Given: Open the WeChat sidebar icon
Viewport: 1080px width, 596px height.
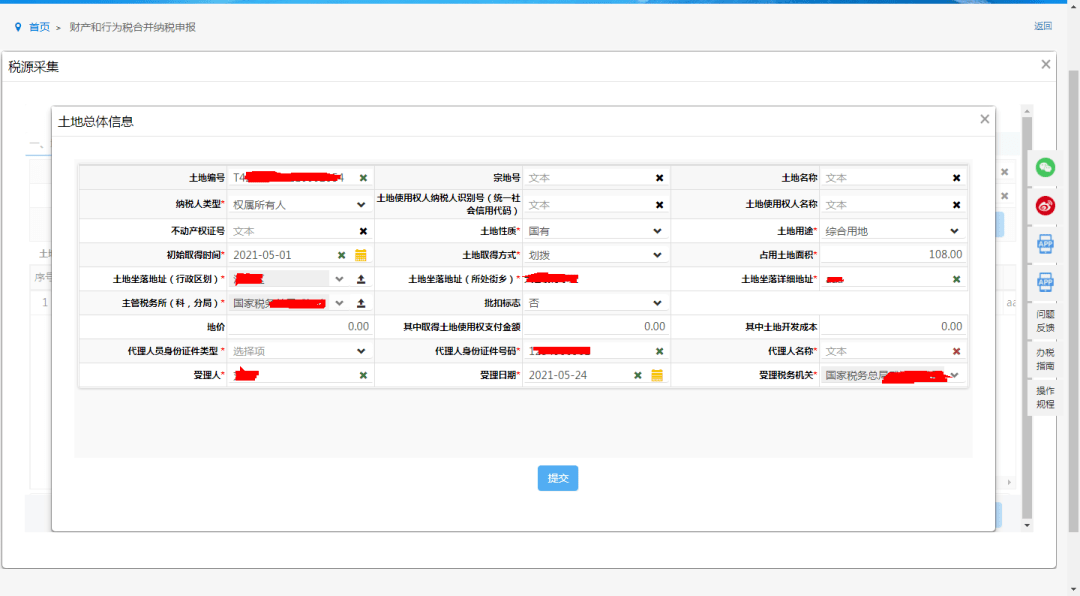Looking at the screenshot, I should pyautogui.click(x=1045, y=167).
